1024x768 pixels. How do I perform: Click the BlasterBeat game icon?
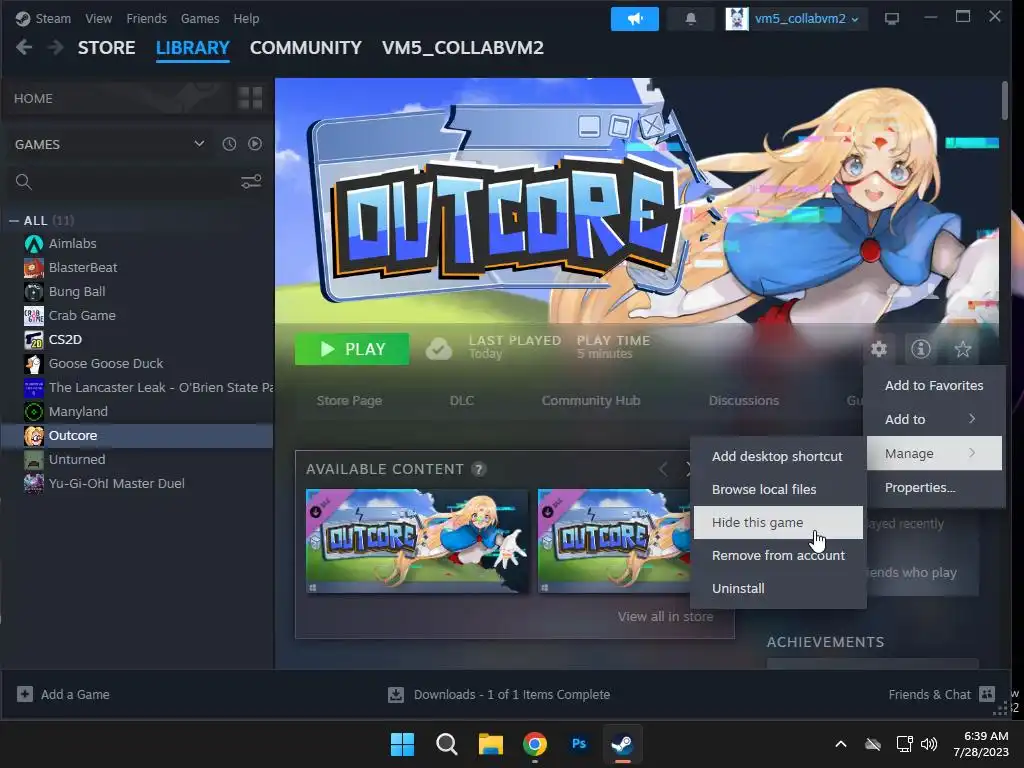point(34,268)
